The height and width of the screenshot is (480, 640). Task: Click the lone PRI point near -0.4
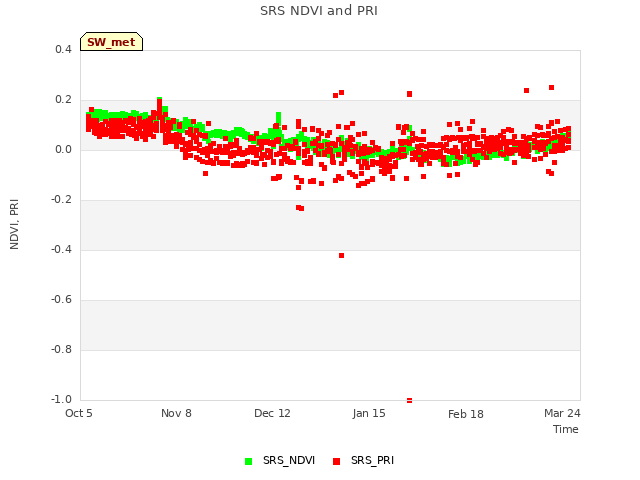coord(342,256)
